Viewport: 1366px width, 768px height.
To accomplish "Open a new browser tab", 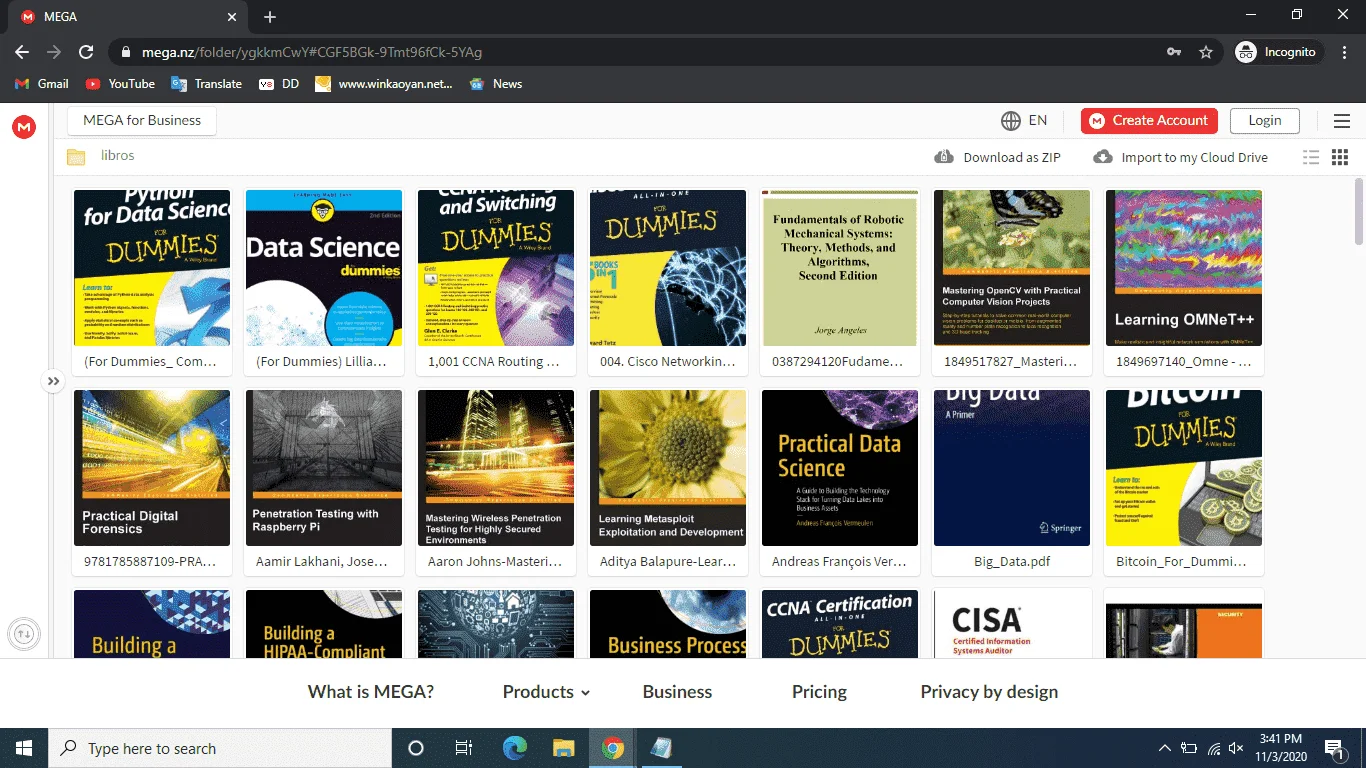I will (270, 17).
